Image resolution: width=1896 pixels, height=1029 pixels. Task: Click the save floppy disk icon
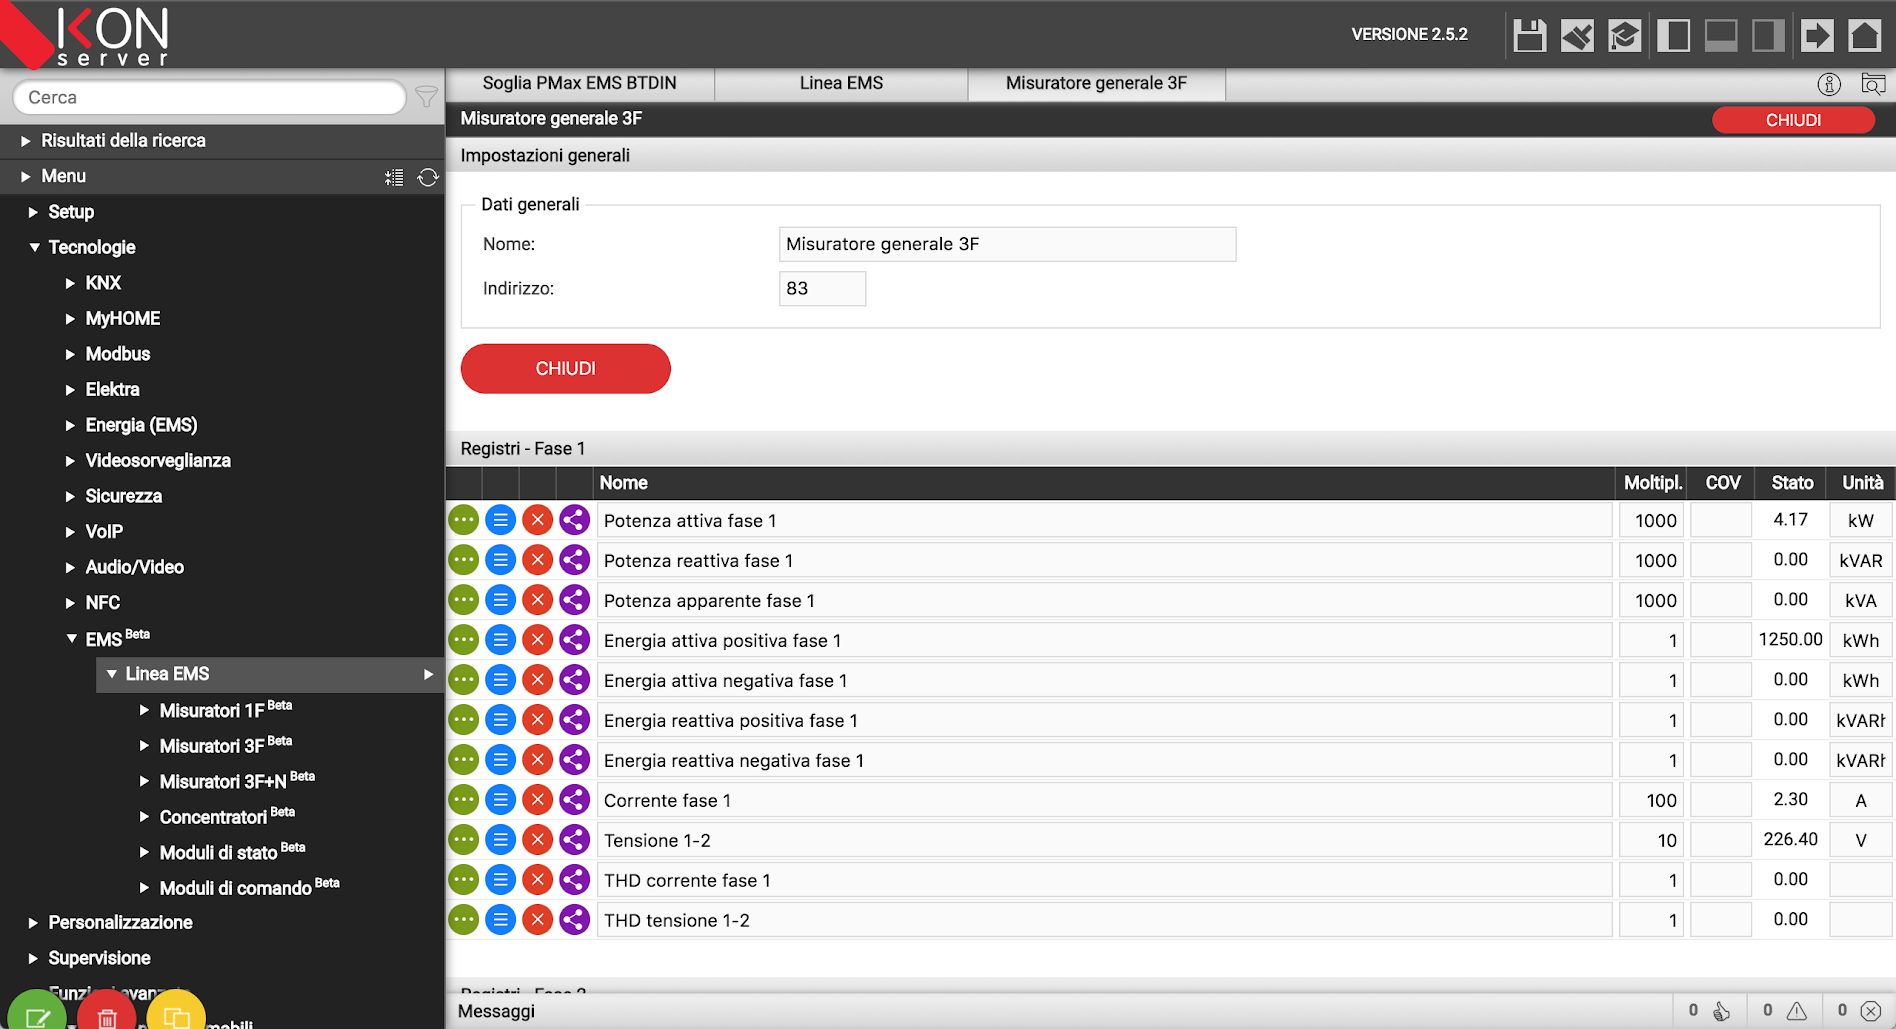coord(1529,36)
